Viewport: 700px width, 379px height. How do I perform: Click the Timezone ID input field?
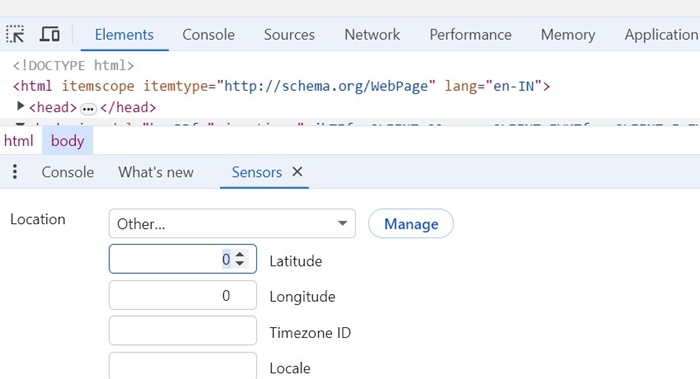pyautogui.click(x=183, y=331)
